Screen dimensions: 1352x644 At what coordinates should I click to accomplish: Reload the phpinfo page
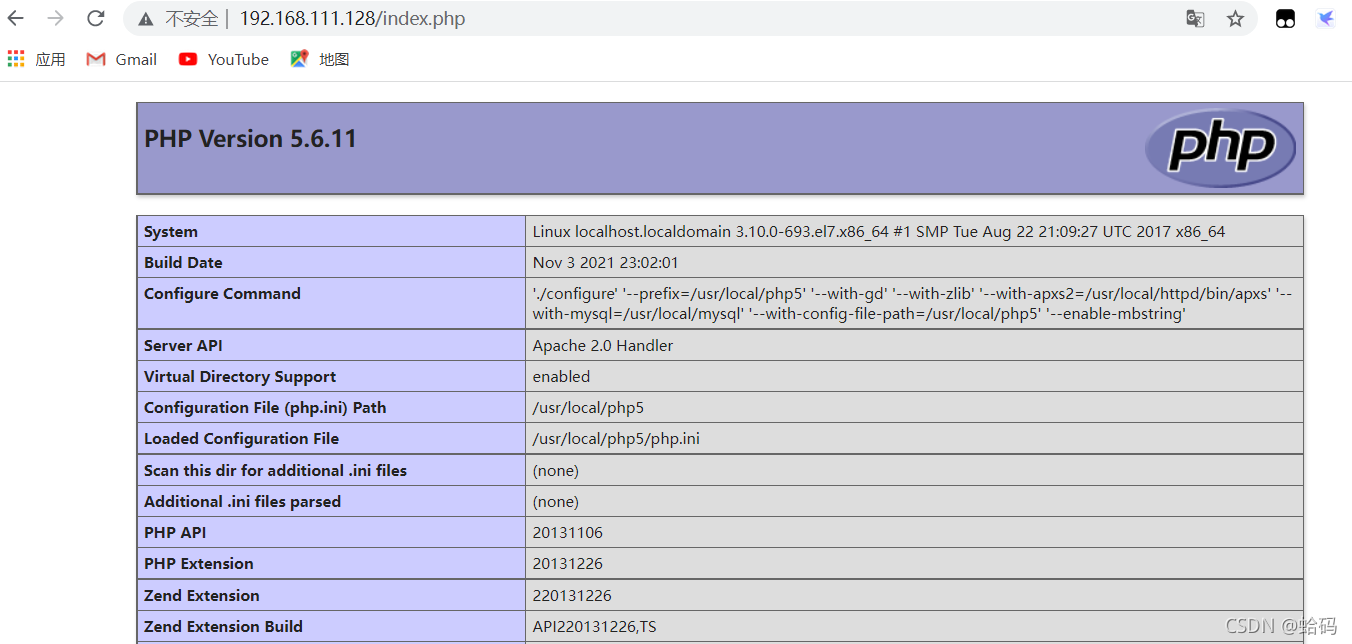pyautogui.click(x=96, y=18)
